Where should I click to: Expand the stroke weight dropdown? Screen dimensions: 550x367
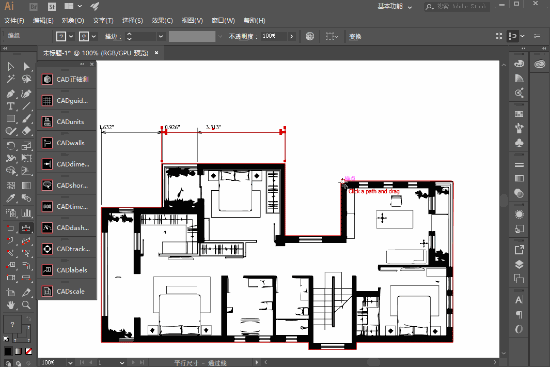pyautogui.click(x=161, y=36)
